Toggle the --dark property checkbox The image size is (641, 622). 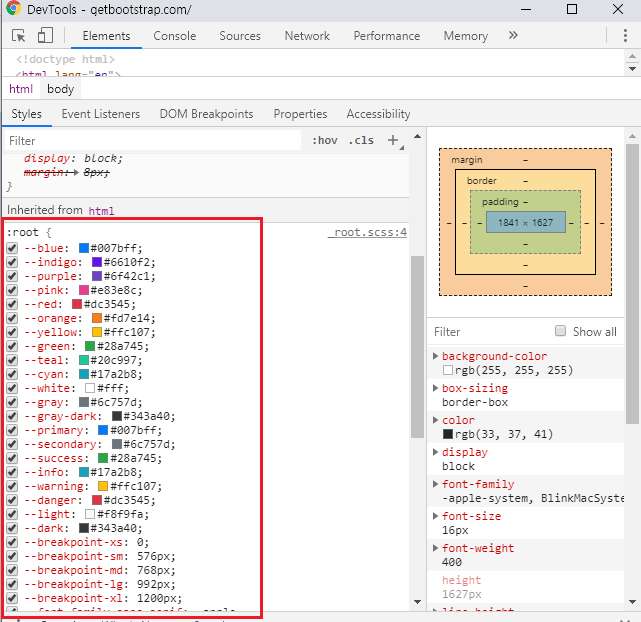point(12,528)
